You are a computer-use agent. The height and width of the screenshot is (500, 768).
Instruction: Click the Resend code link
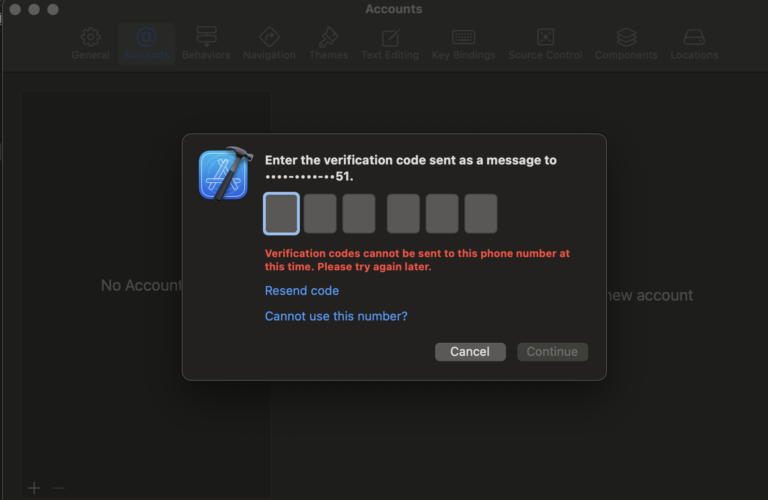coord(301,291)
